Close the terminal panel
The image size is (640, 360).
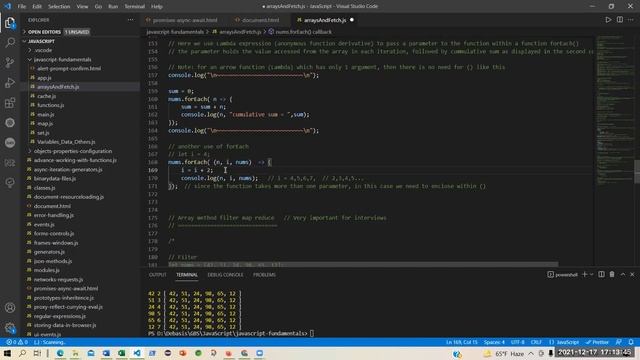pyautogui.click(x=632, y=275)
